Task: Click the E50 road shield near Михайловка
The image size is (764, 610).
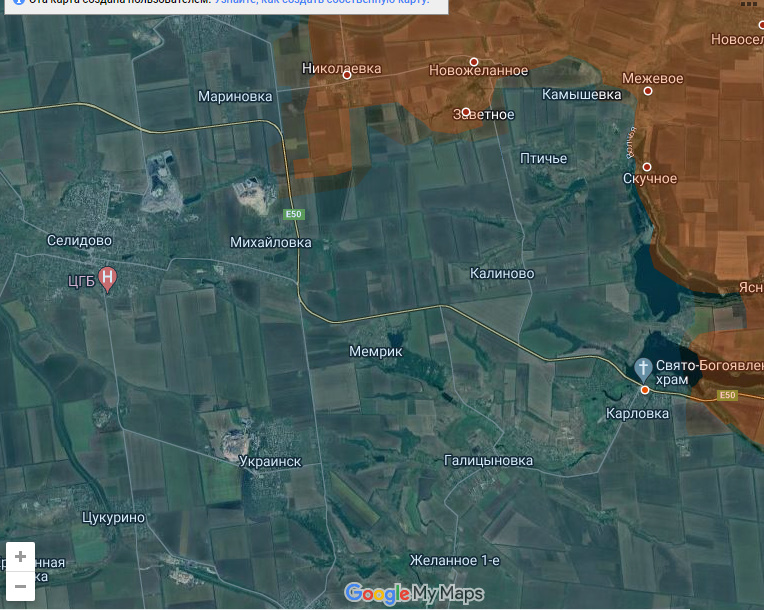Action: (293, 214)
